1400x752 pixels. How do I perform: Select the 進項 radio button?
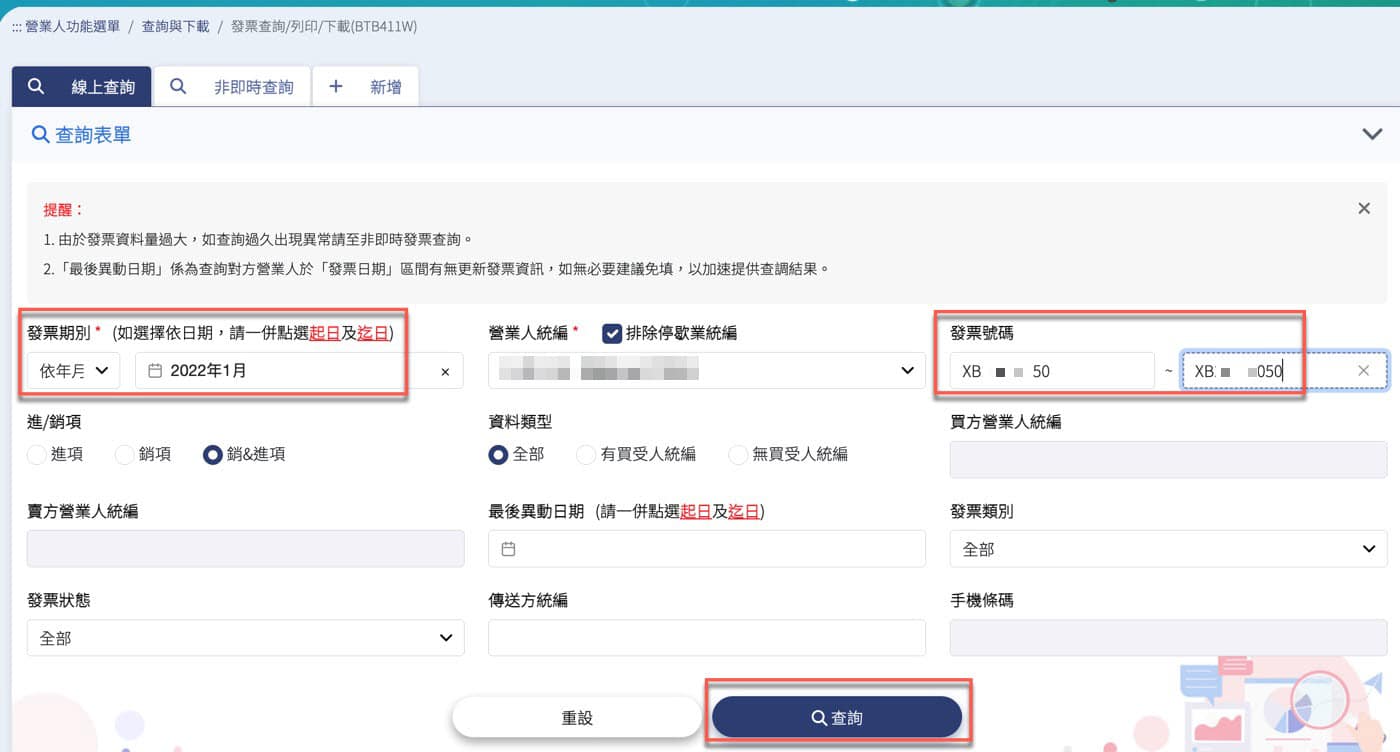coord(37,455)
